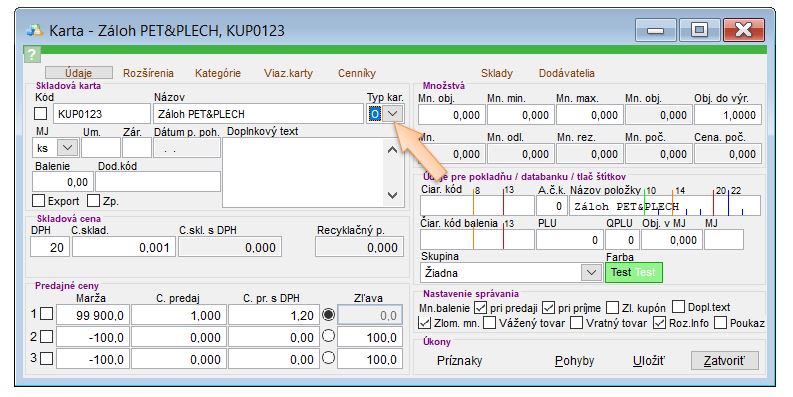Open the MJ unit dropdown showing ks

coord(67,148)
